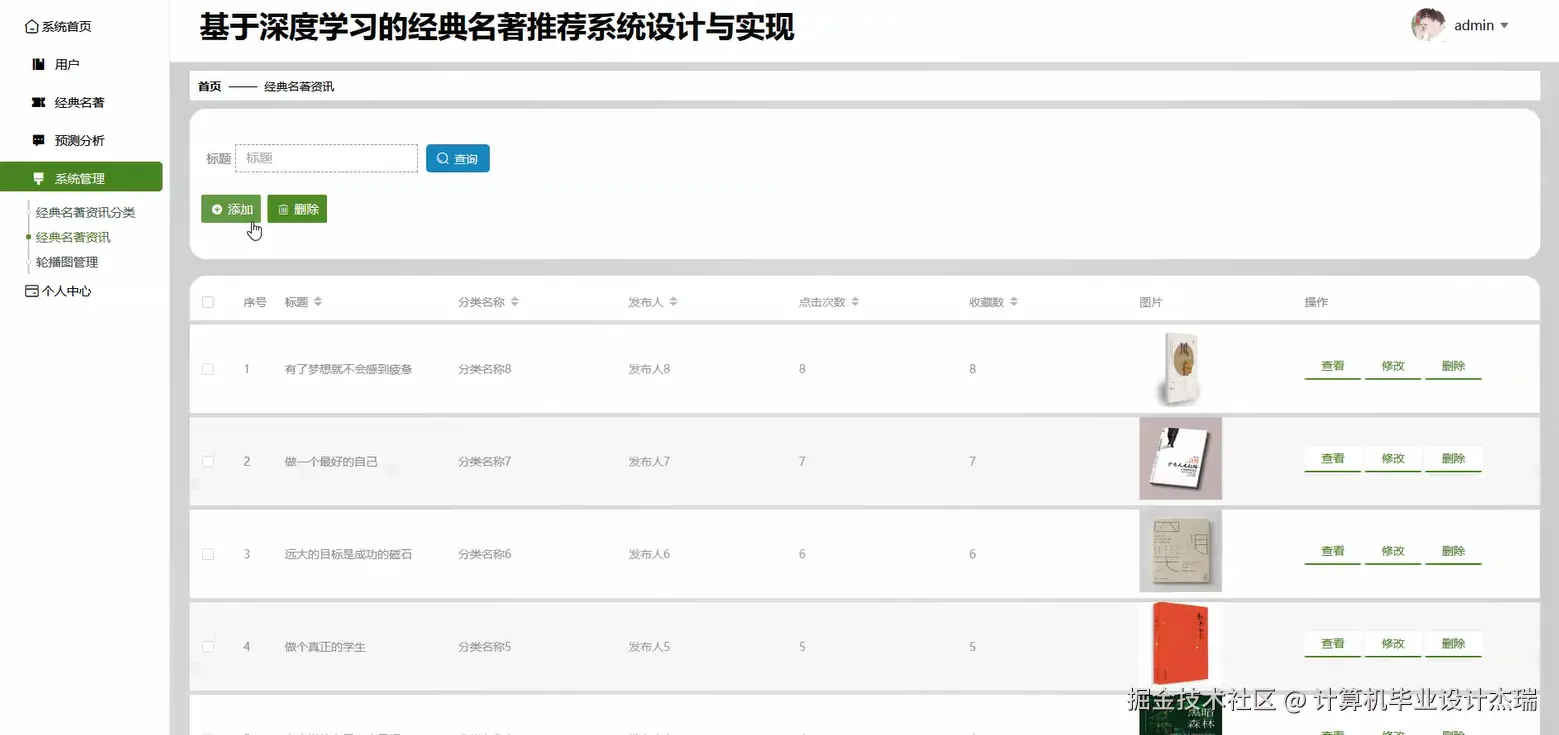
Task: Click 修改 for row 有了梦想就不会感到疲惫
Action: tap(1393, 367)
